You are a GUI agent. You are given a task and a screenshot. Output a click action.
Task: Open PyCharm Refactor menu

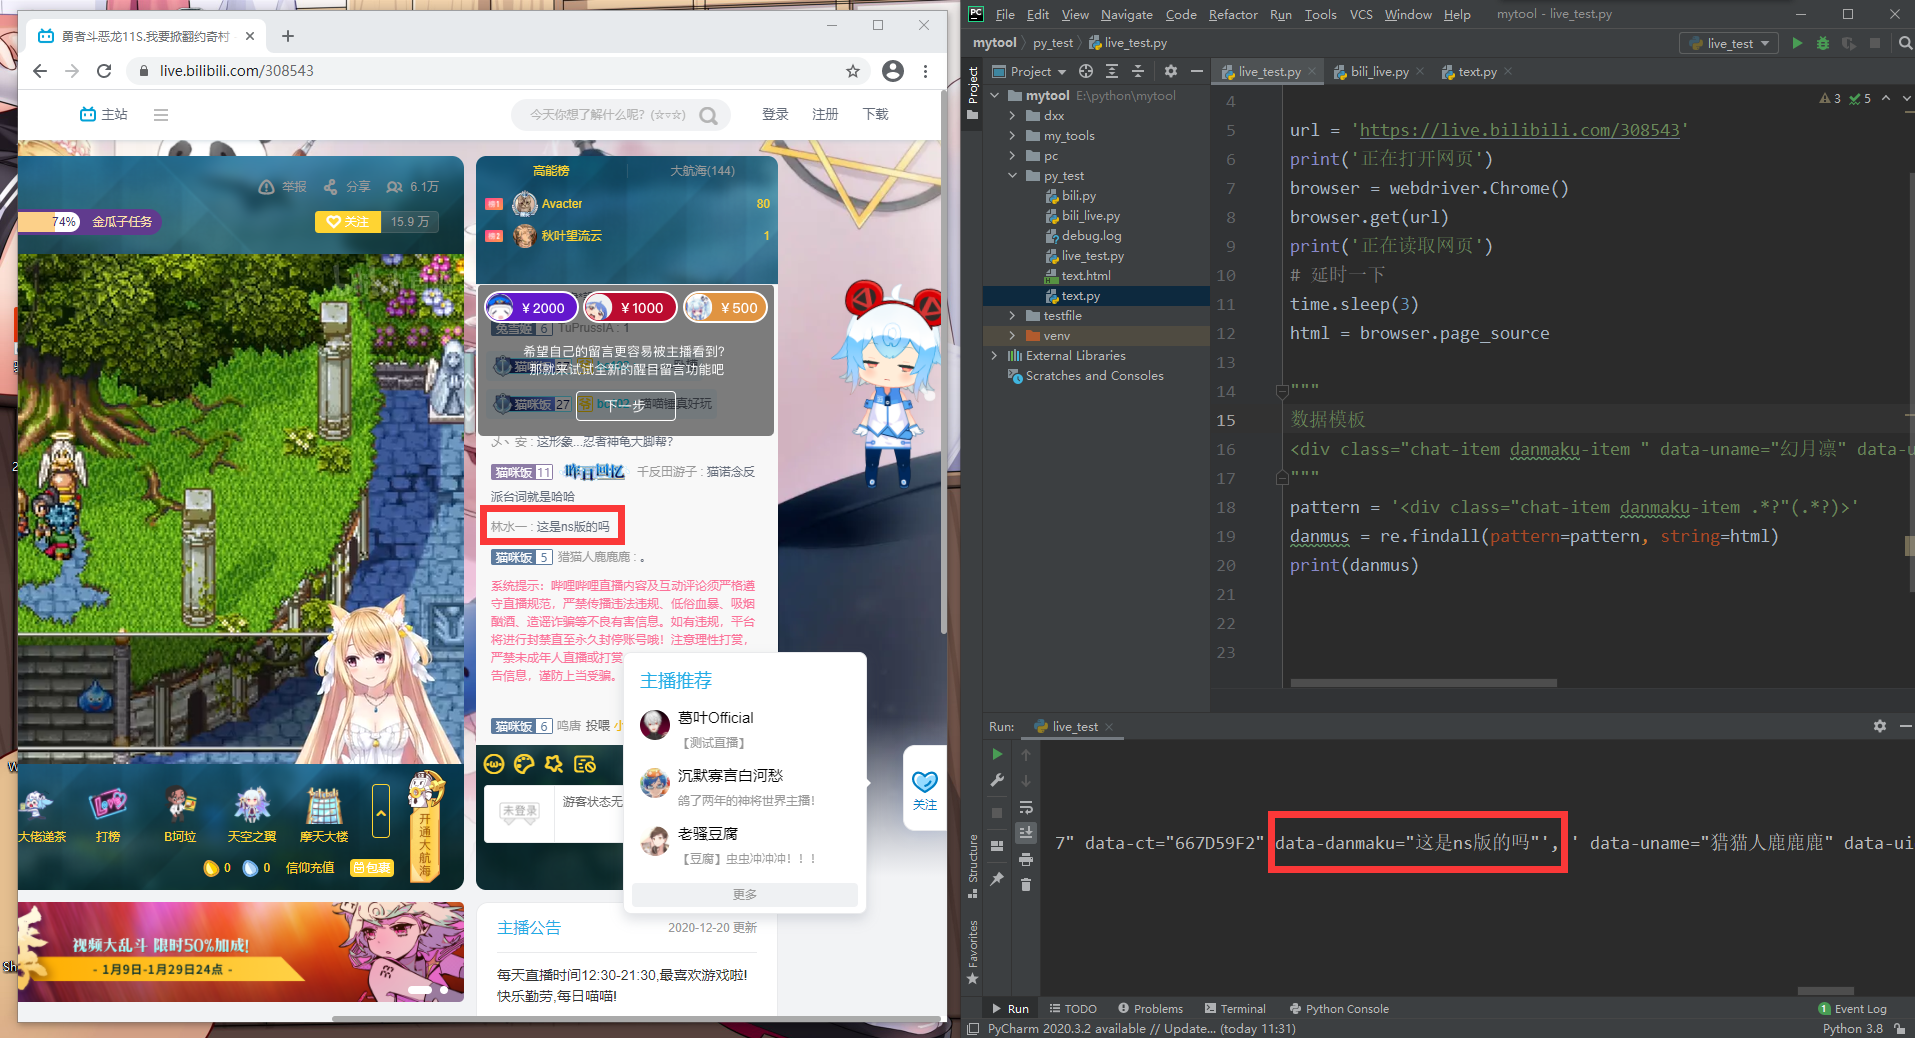[1233, 14]
